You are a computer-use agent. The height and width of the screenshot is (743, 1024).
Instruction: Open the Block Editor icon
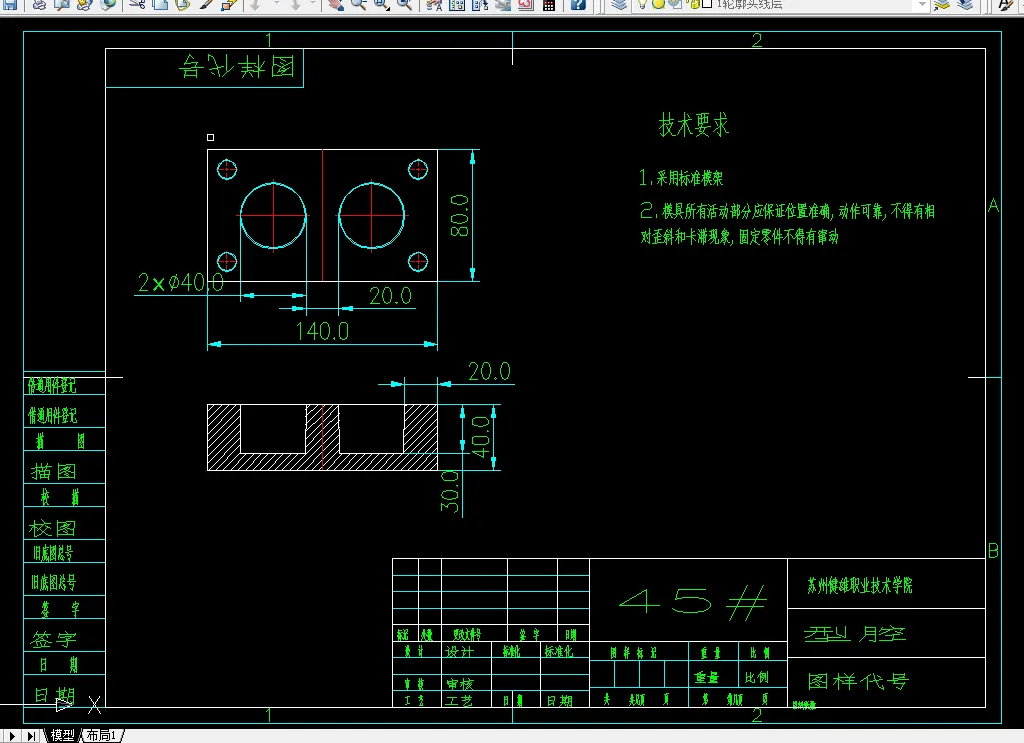pos(229,5)
